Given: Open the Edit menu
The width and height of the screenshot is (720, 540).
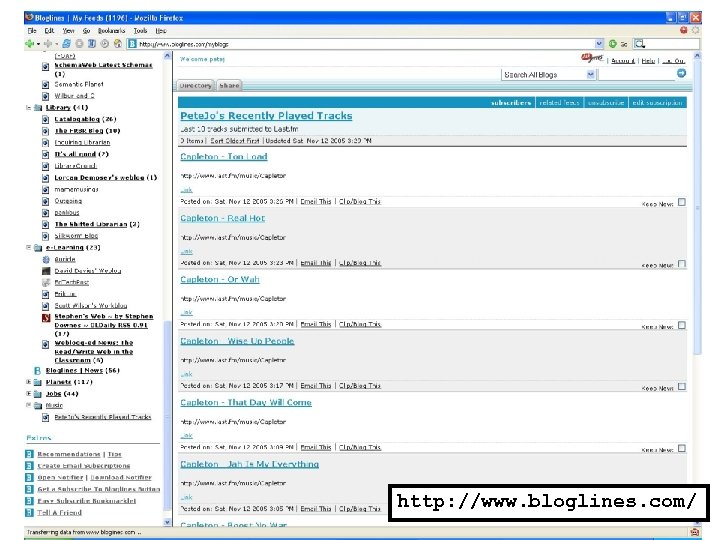Looking at the screenshot, I should (x=49, y=31).
